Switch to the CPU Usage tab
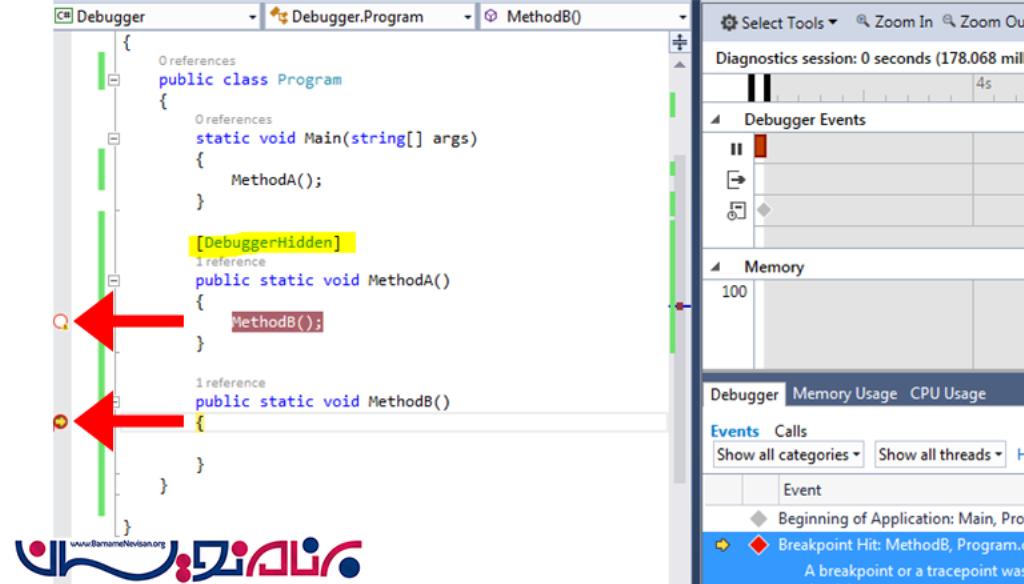Viewport: 1024px width, 584px height. pos(947,394)
